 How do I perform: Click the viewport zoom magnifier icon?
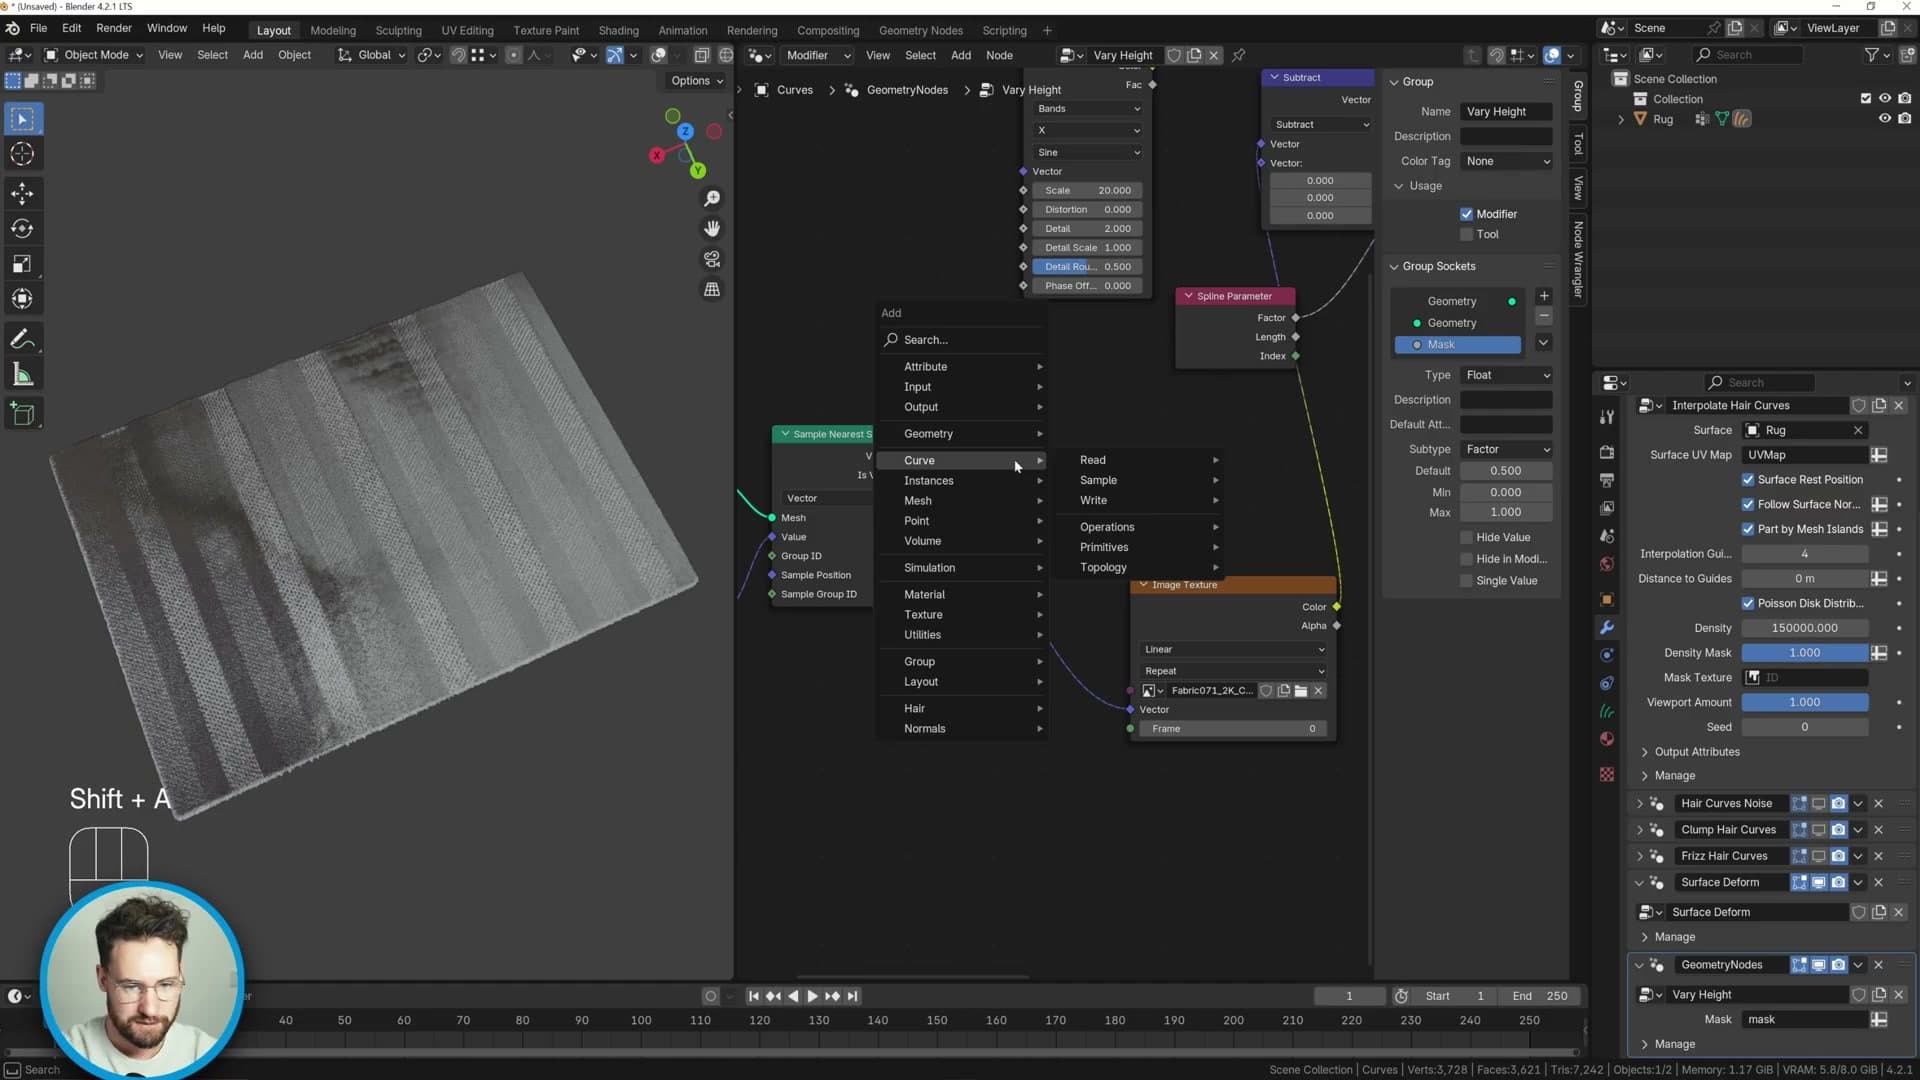[712, 199]
